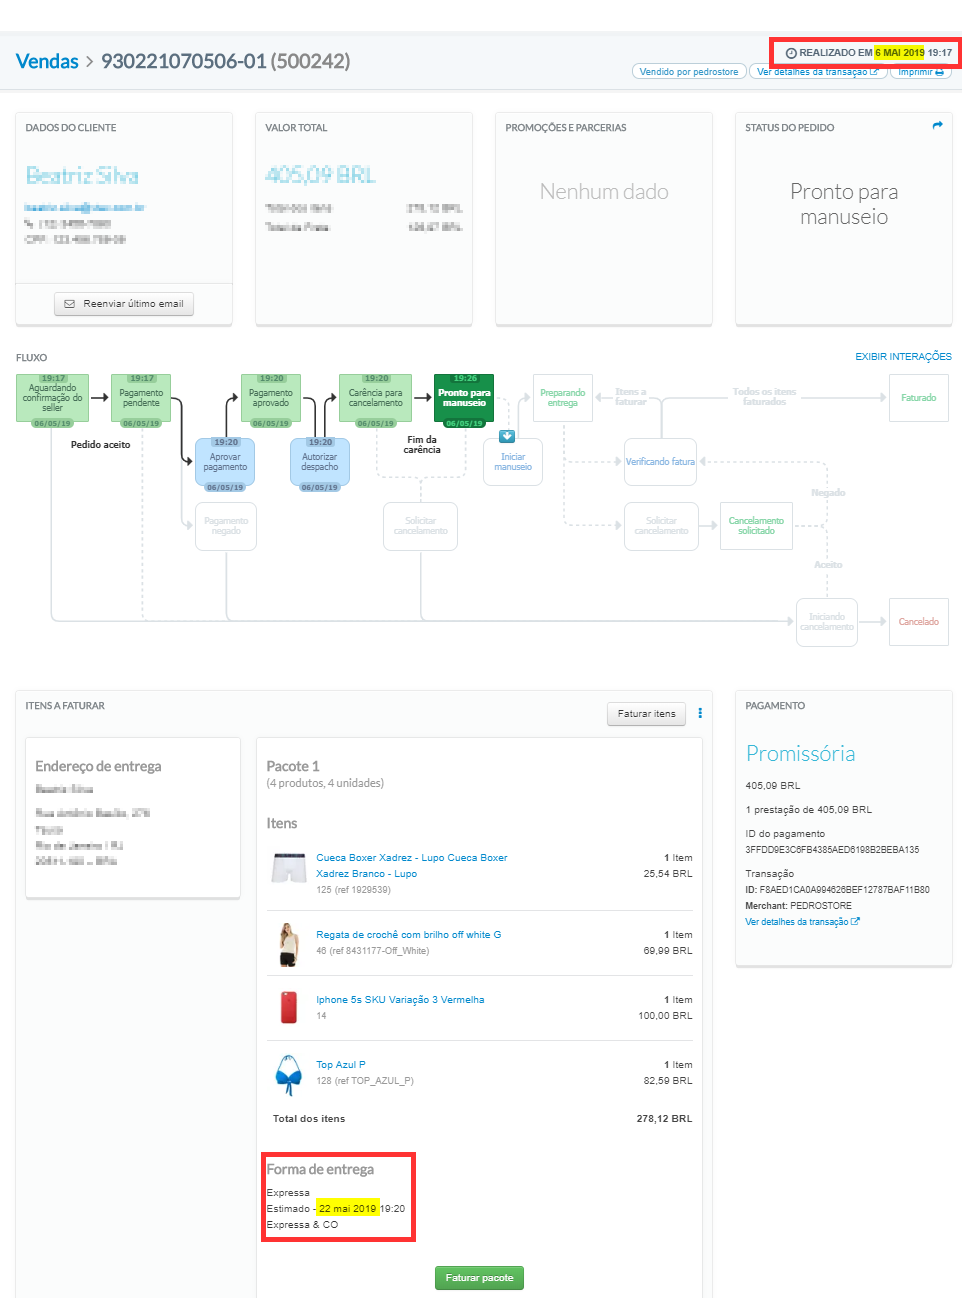Click the Vendido por pedrostore tag

point(688,72)
